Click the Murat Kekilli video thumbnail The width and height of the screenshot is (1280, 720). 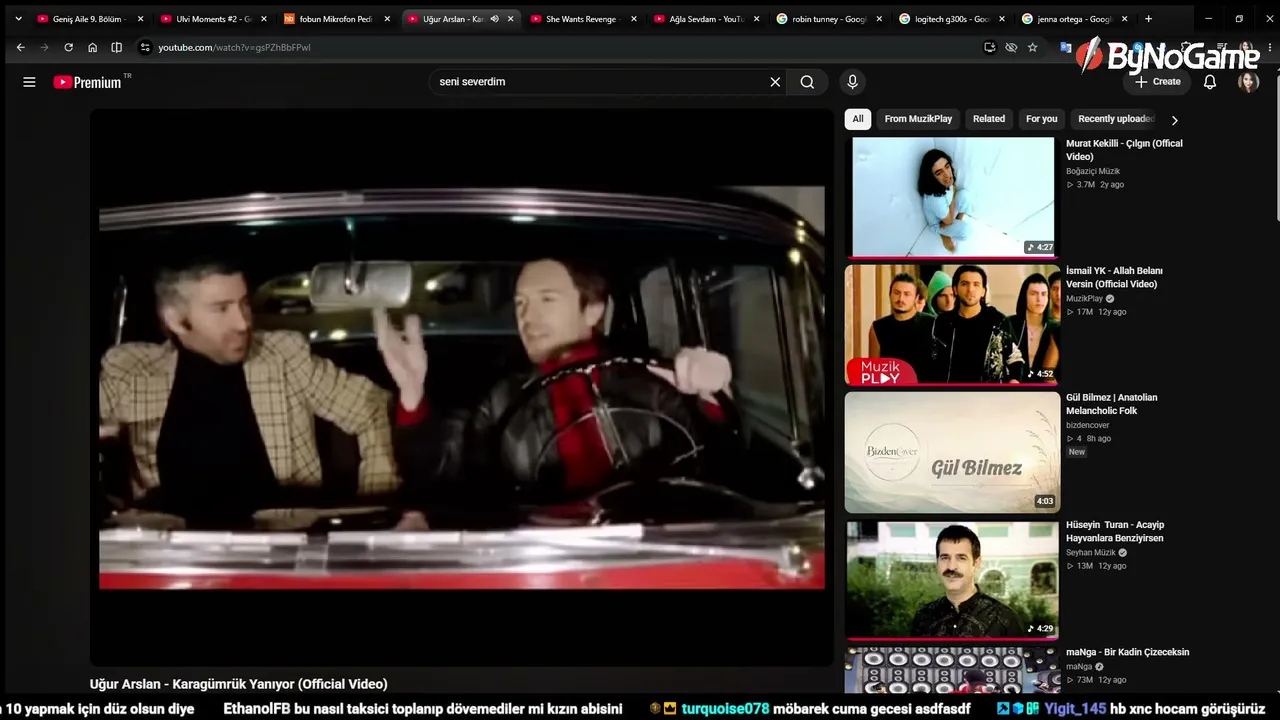pos(952,197)
